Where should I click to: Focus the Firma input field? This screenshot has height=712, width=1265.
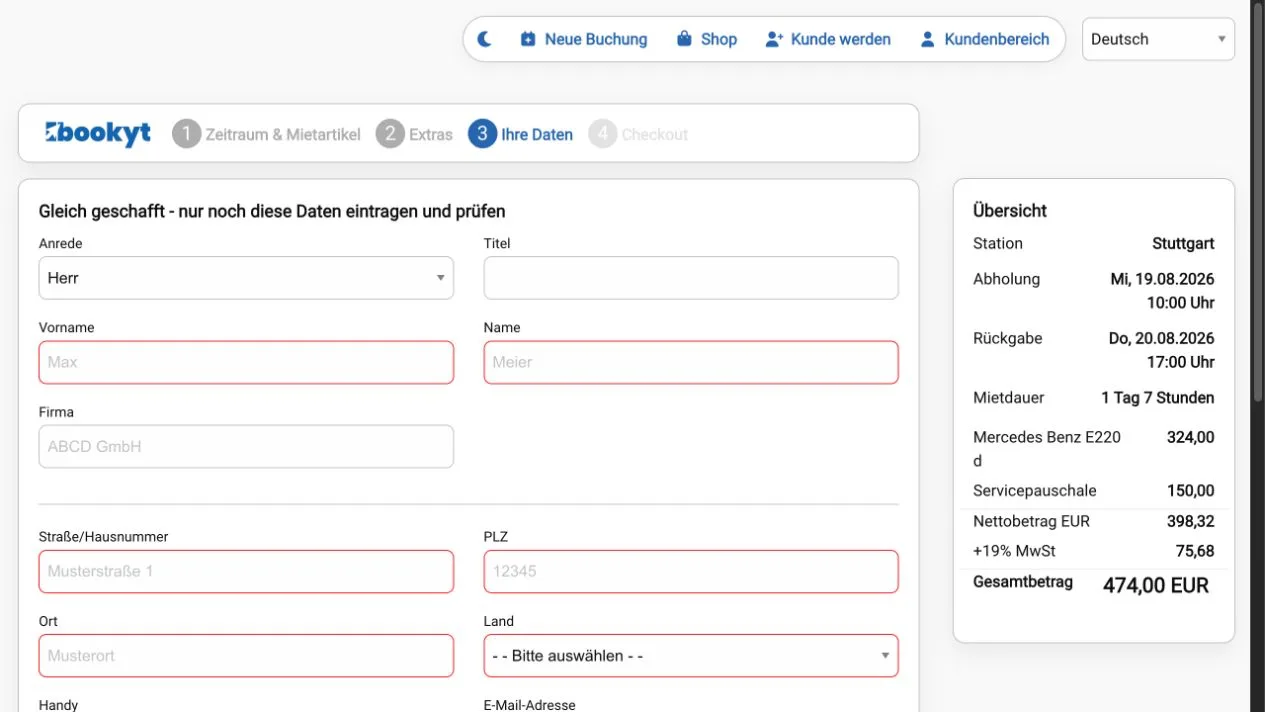pos(246,447)
